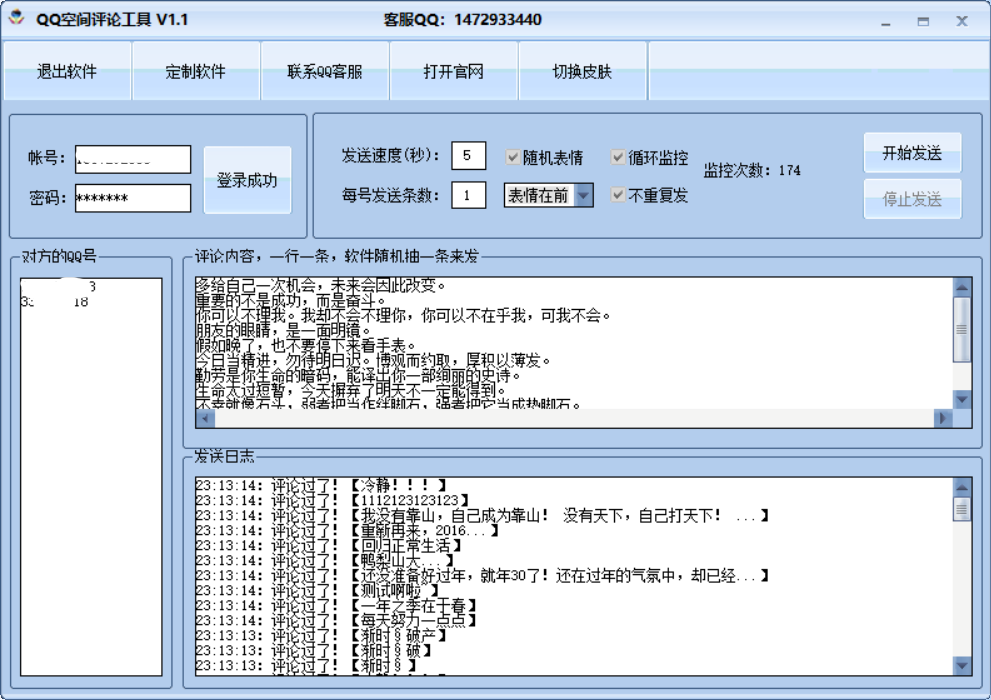
Task: Click the 发送日志 scrollbar thumb
Action: click(x=962, y=509)
